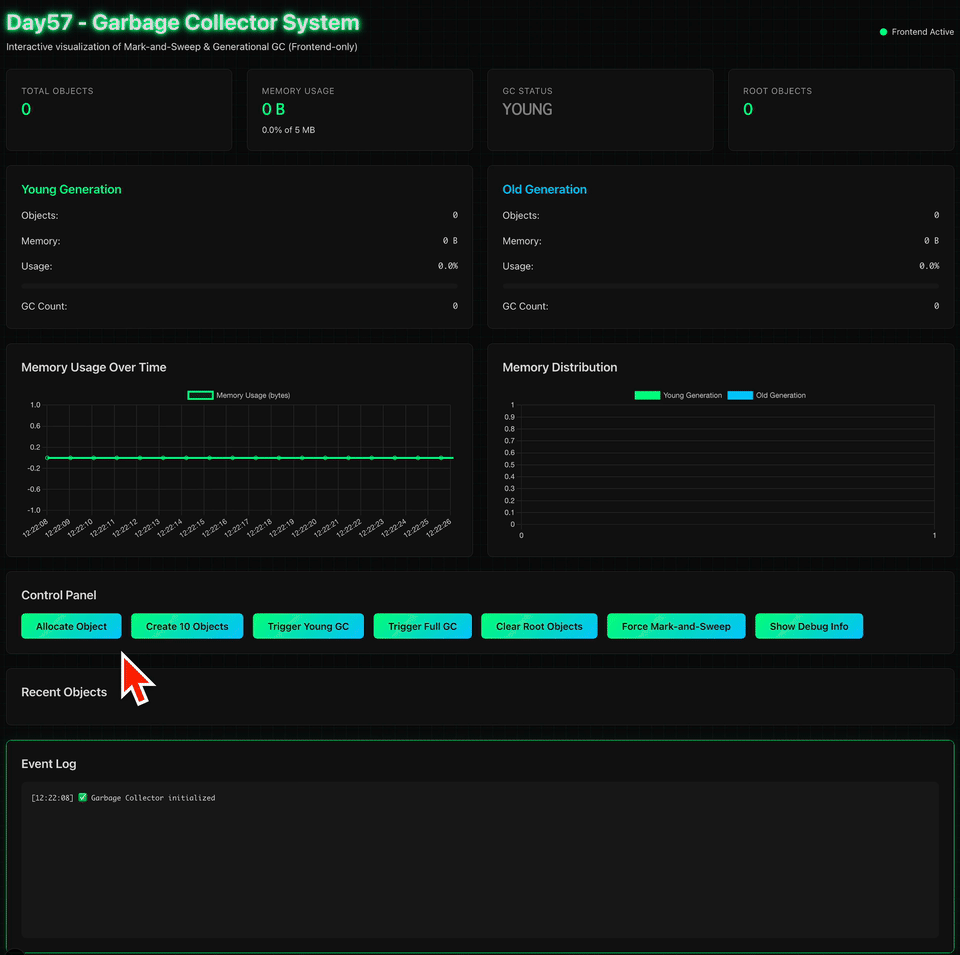Viewport: 960px width, 955px height.
Task: Click the Young Generation usage progress bar
Action: (239, 286)
